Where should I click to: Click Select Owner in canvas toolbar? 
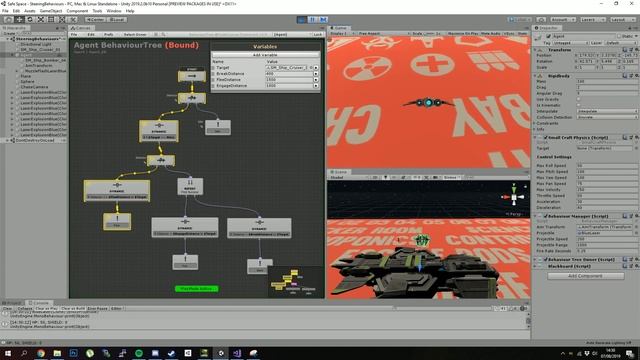(135, 35)
